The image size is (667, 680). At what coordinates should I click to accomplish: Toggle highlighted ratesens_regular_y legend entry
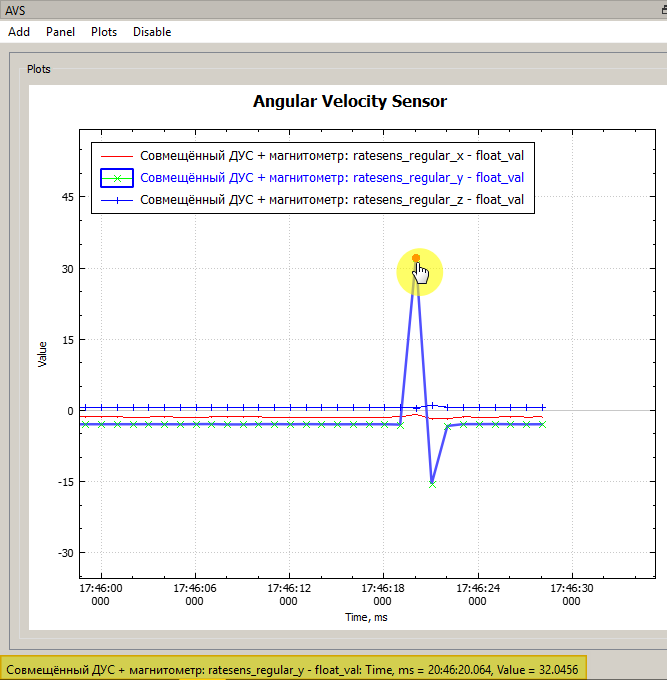click(x=332, y=178)
